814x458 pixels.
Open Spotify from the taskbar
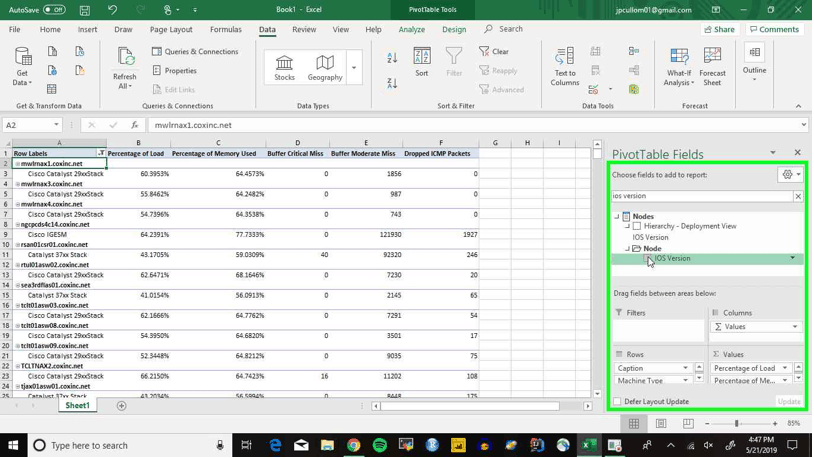pos(380,445)
